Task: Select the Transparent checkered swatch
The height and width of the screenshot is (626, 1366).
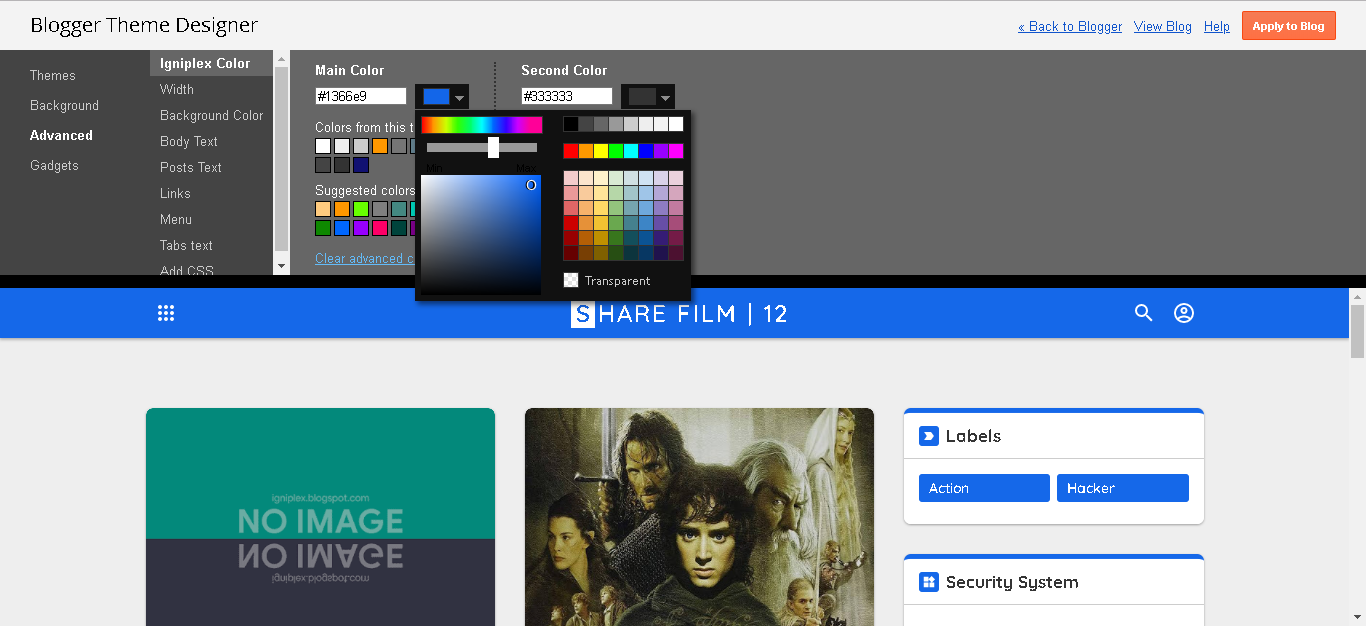Action: [x=571, y=281]
